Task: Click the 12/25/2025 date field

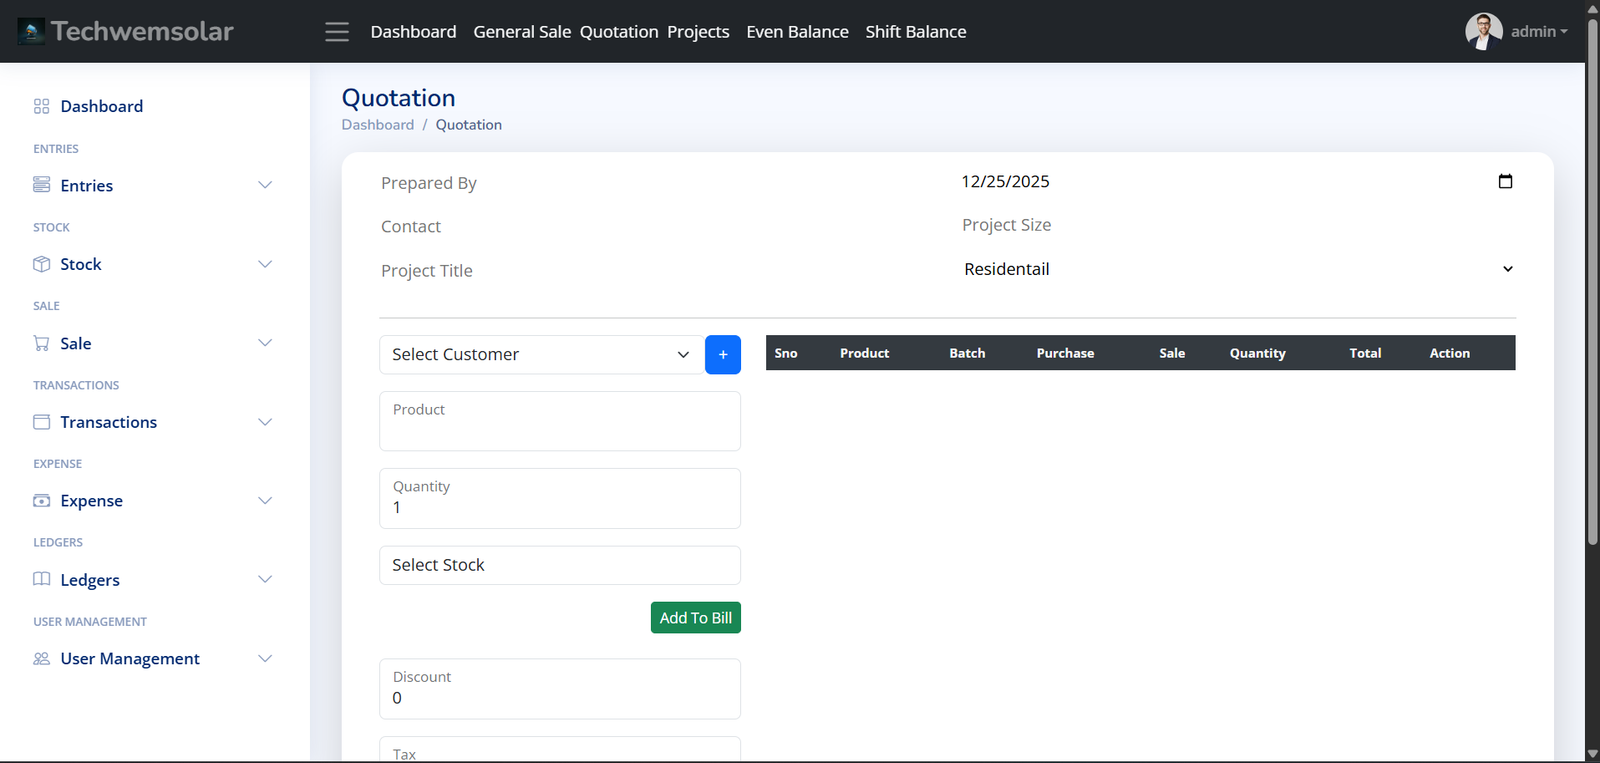Action: [1238, 181]
